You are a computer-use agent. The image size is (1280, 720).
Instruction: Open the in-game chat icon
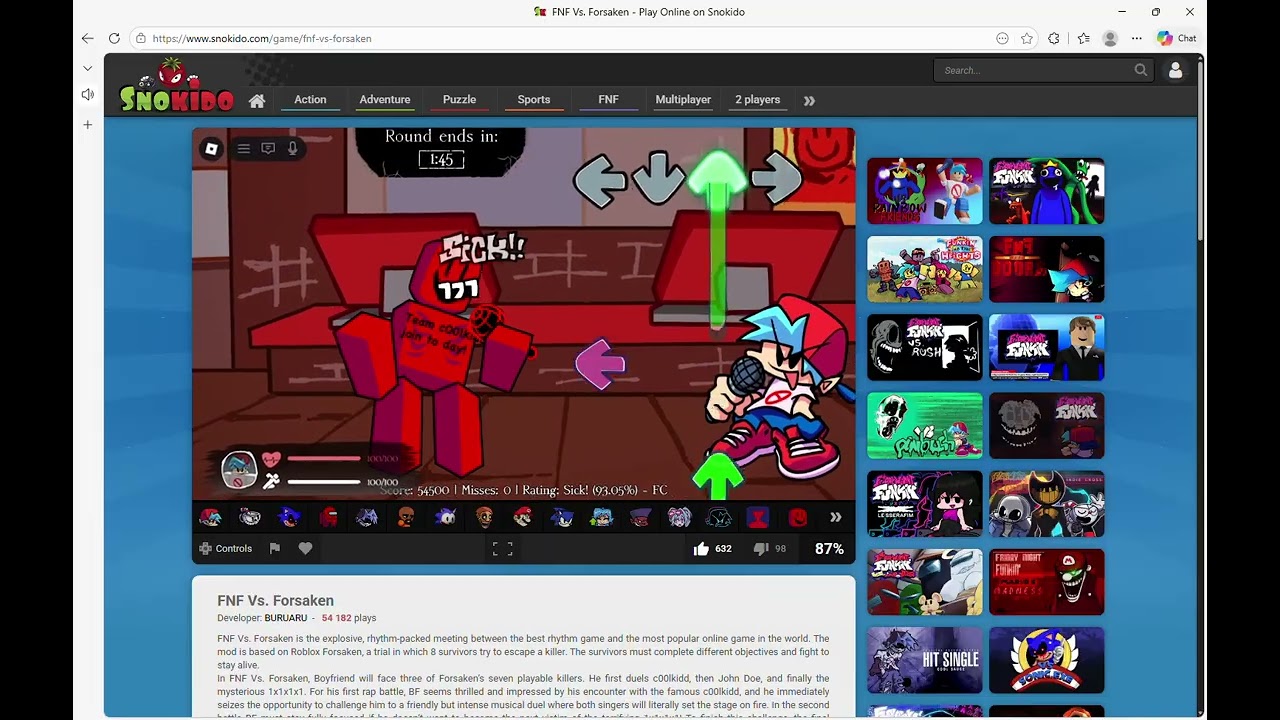268,149
